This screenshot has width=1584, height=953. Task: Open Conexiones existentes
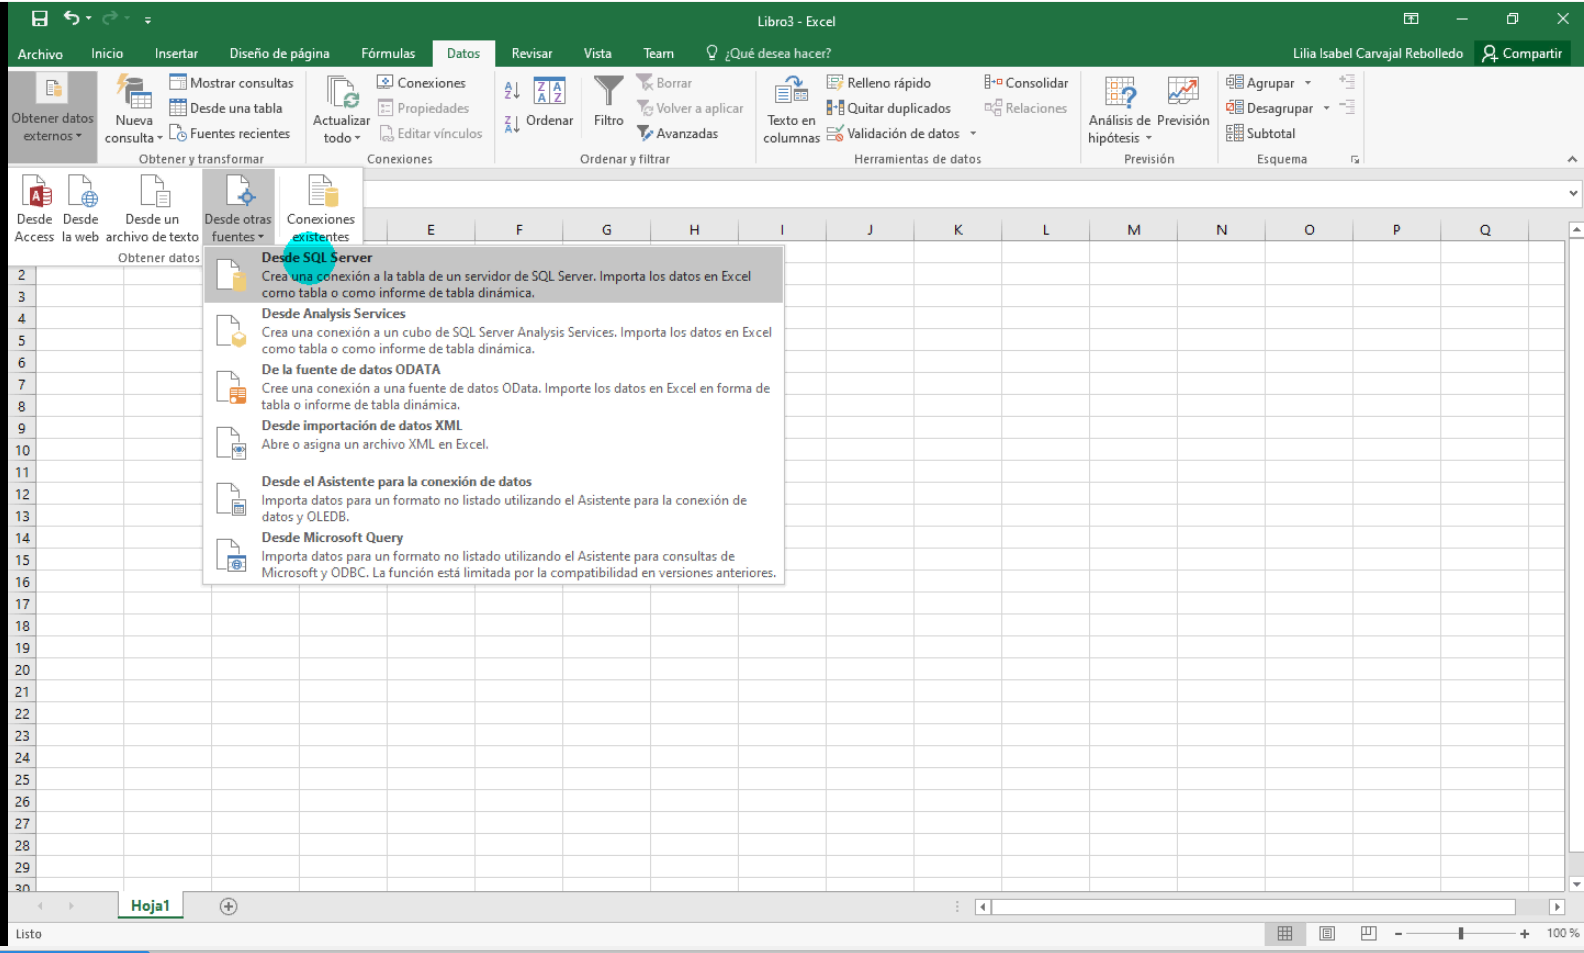click(x=320, y=208)
